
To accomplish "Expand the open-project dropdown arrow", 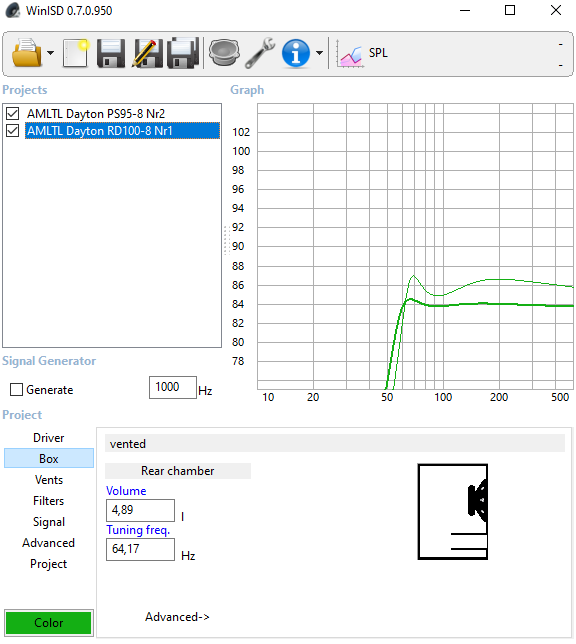I will coord(51,53).
